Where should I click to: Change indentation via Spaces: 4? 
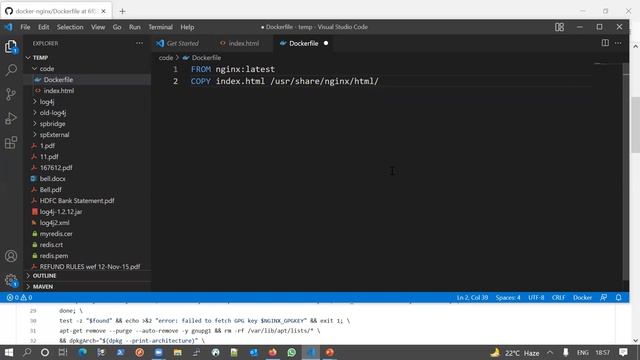click(x=508, y=298)
